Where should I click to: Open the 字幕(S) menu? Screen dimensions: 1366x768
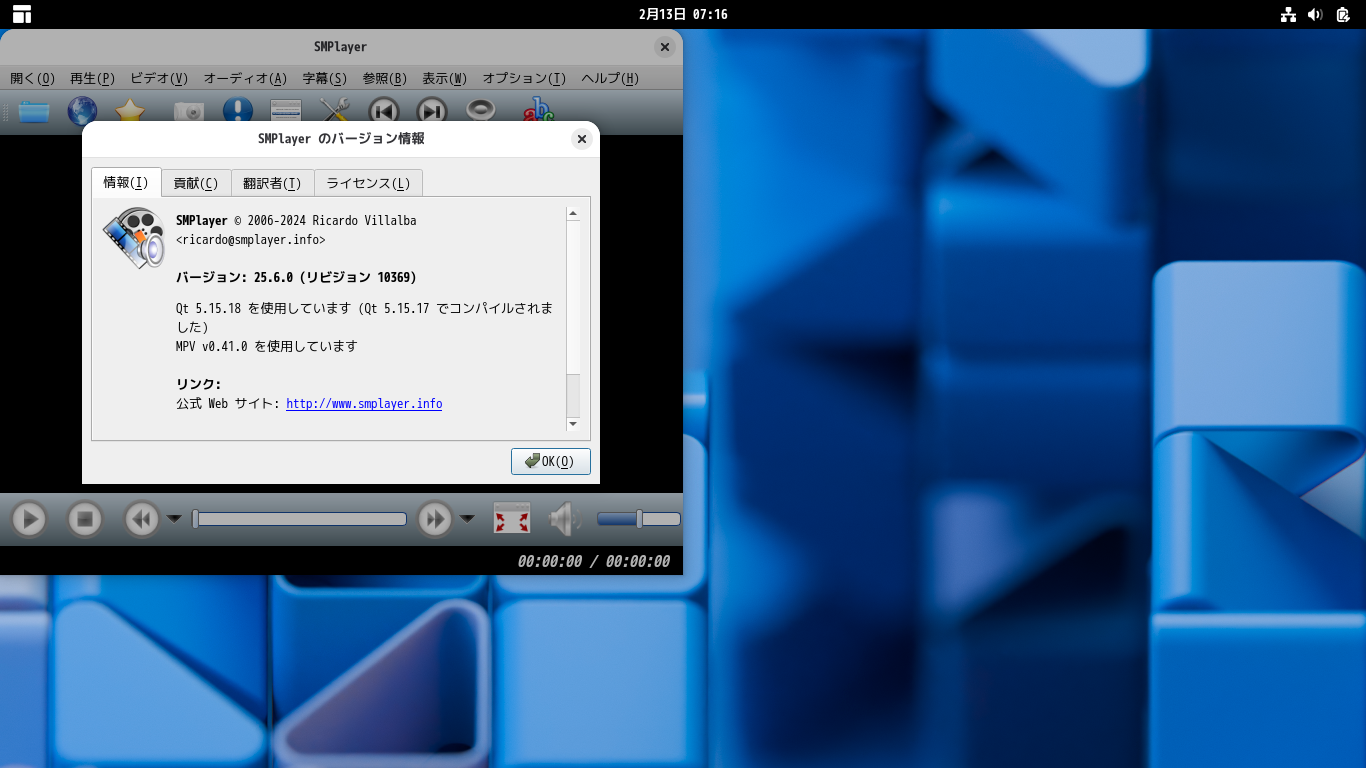pos(325,78)
